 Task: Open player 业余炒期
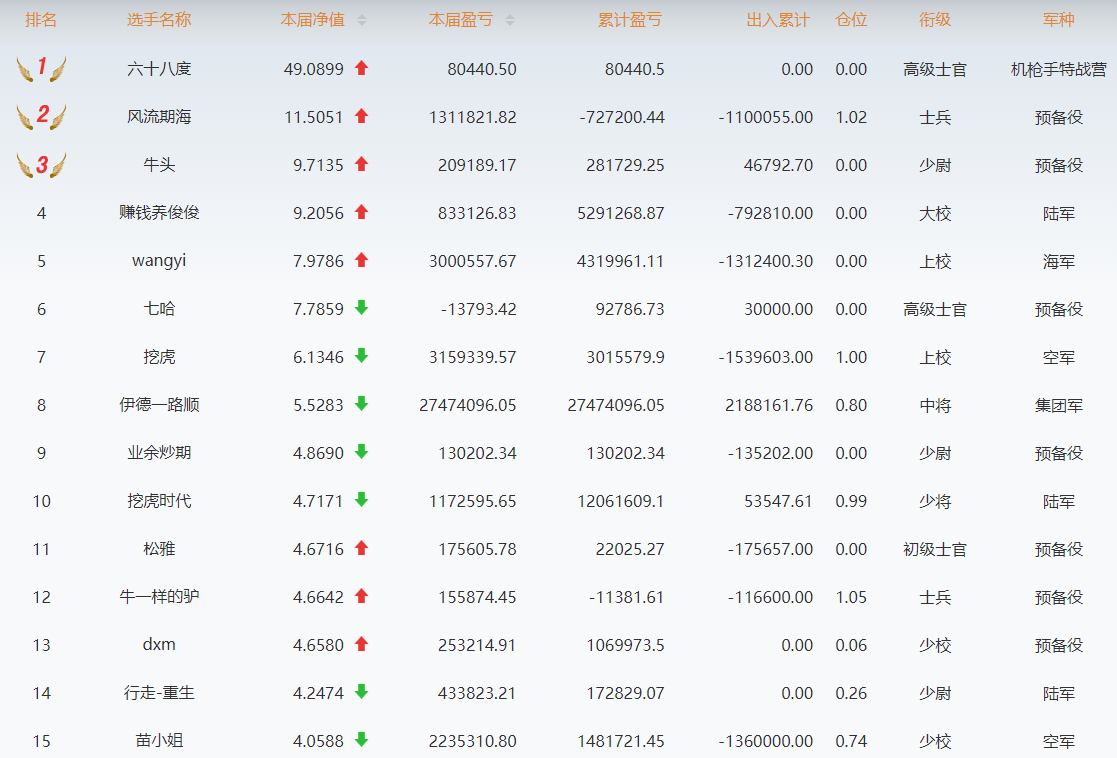coord(159,453)
